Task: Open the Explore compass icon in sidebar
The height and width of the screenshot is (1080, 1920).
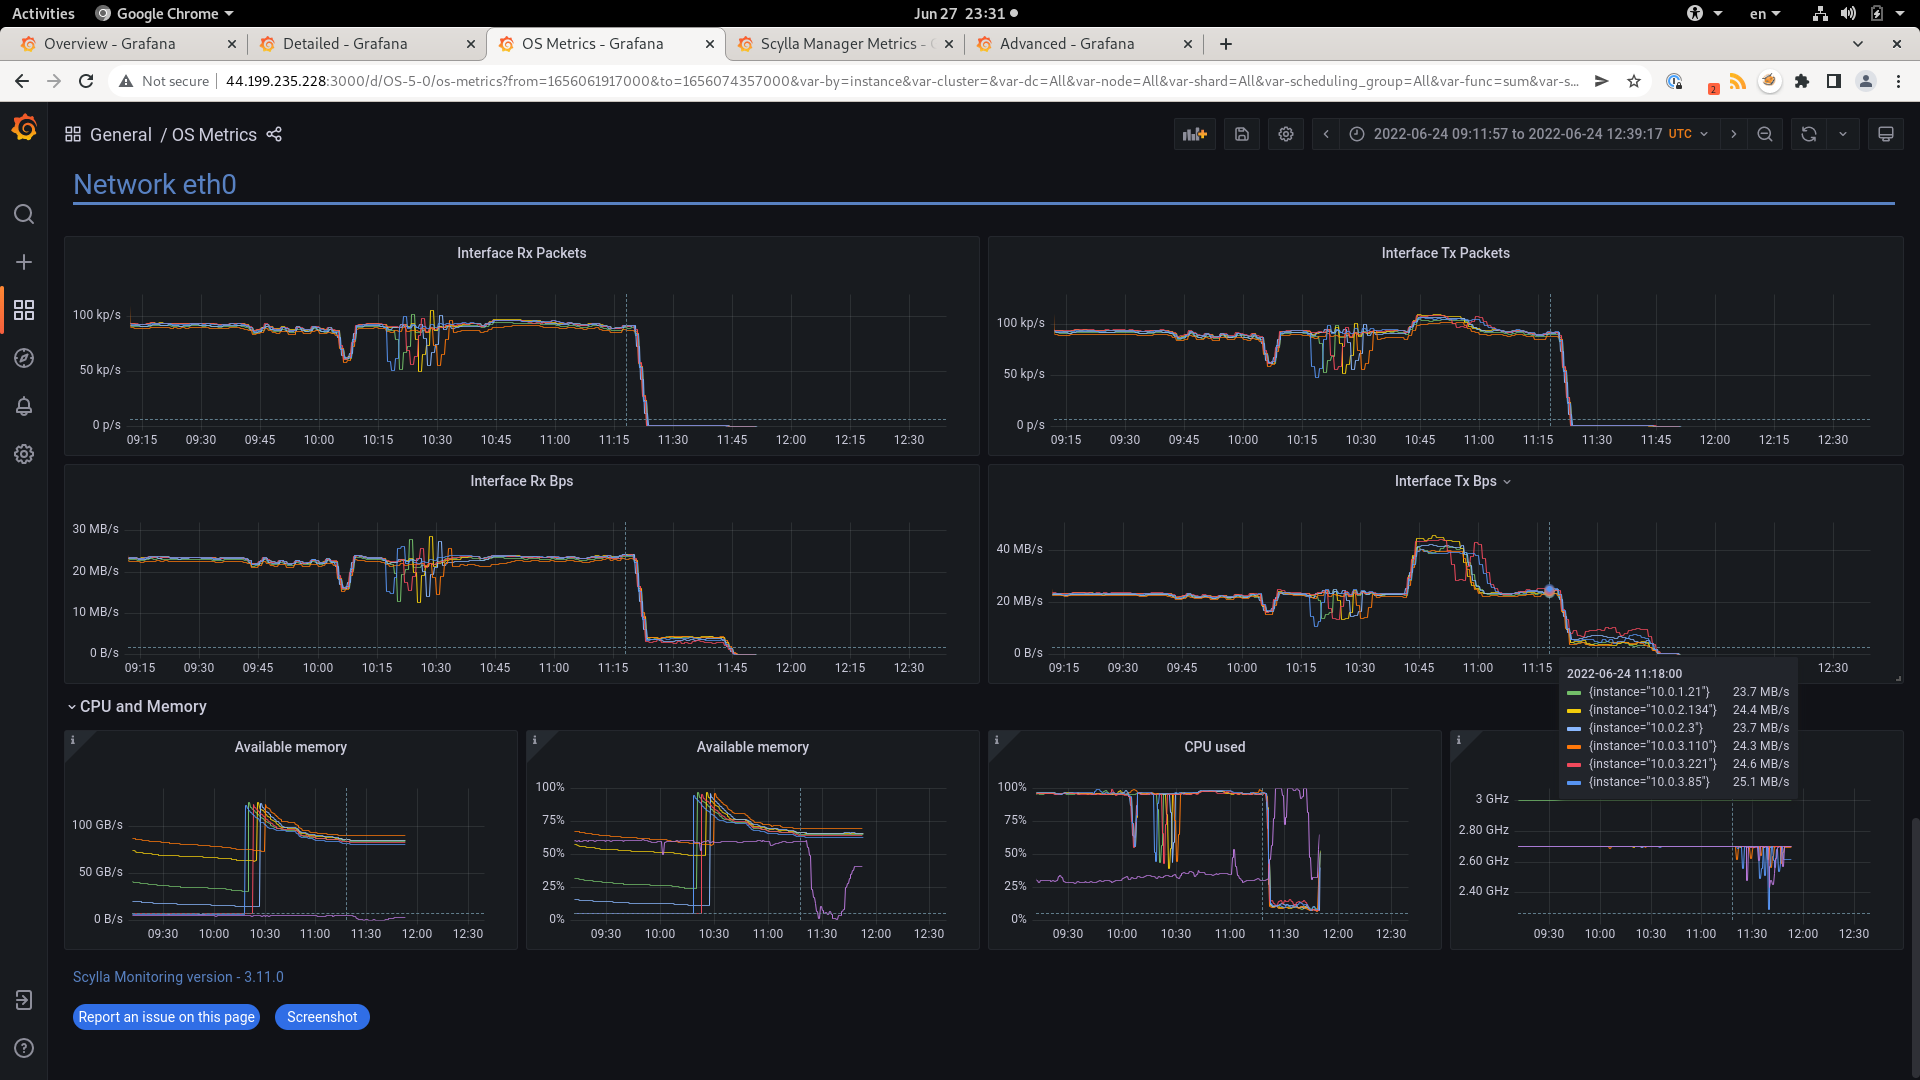Action: click(x=24, y=357)
